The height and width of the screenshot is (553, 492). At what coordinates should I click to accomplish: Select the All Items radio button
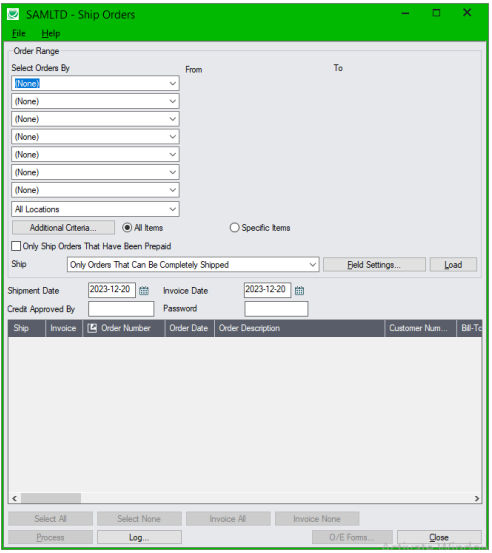(127, 228)
